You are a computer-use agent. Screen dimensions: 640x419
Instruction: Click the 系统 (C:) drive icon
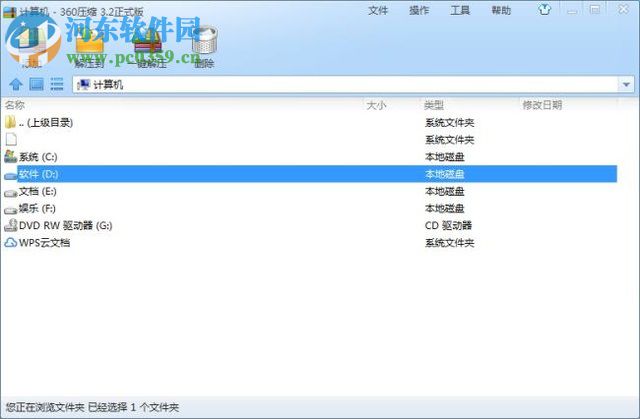[10, 156]
